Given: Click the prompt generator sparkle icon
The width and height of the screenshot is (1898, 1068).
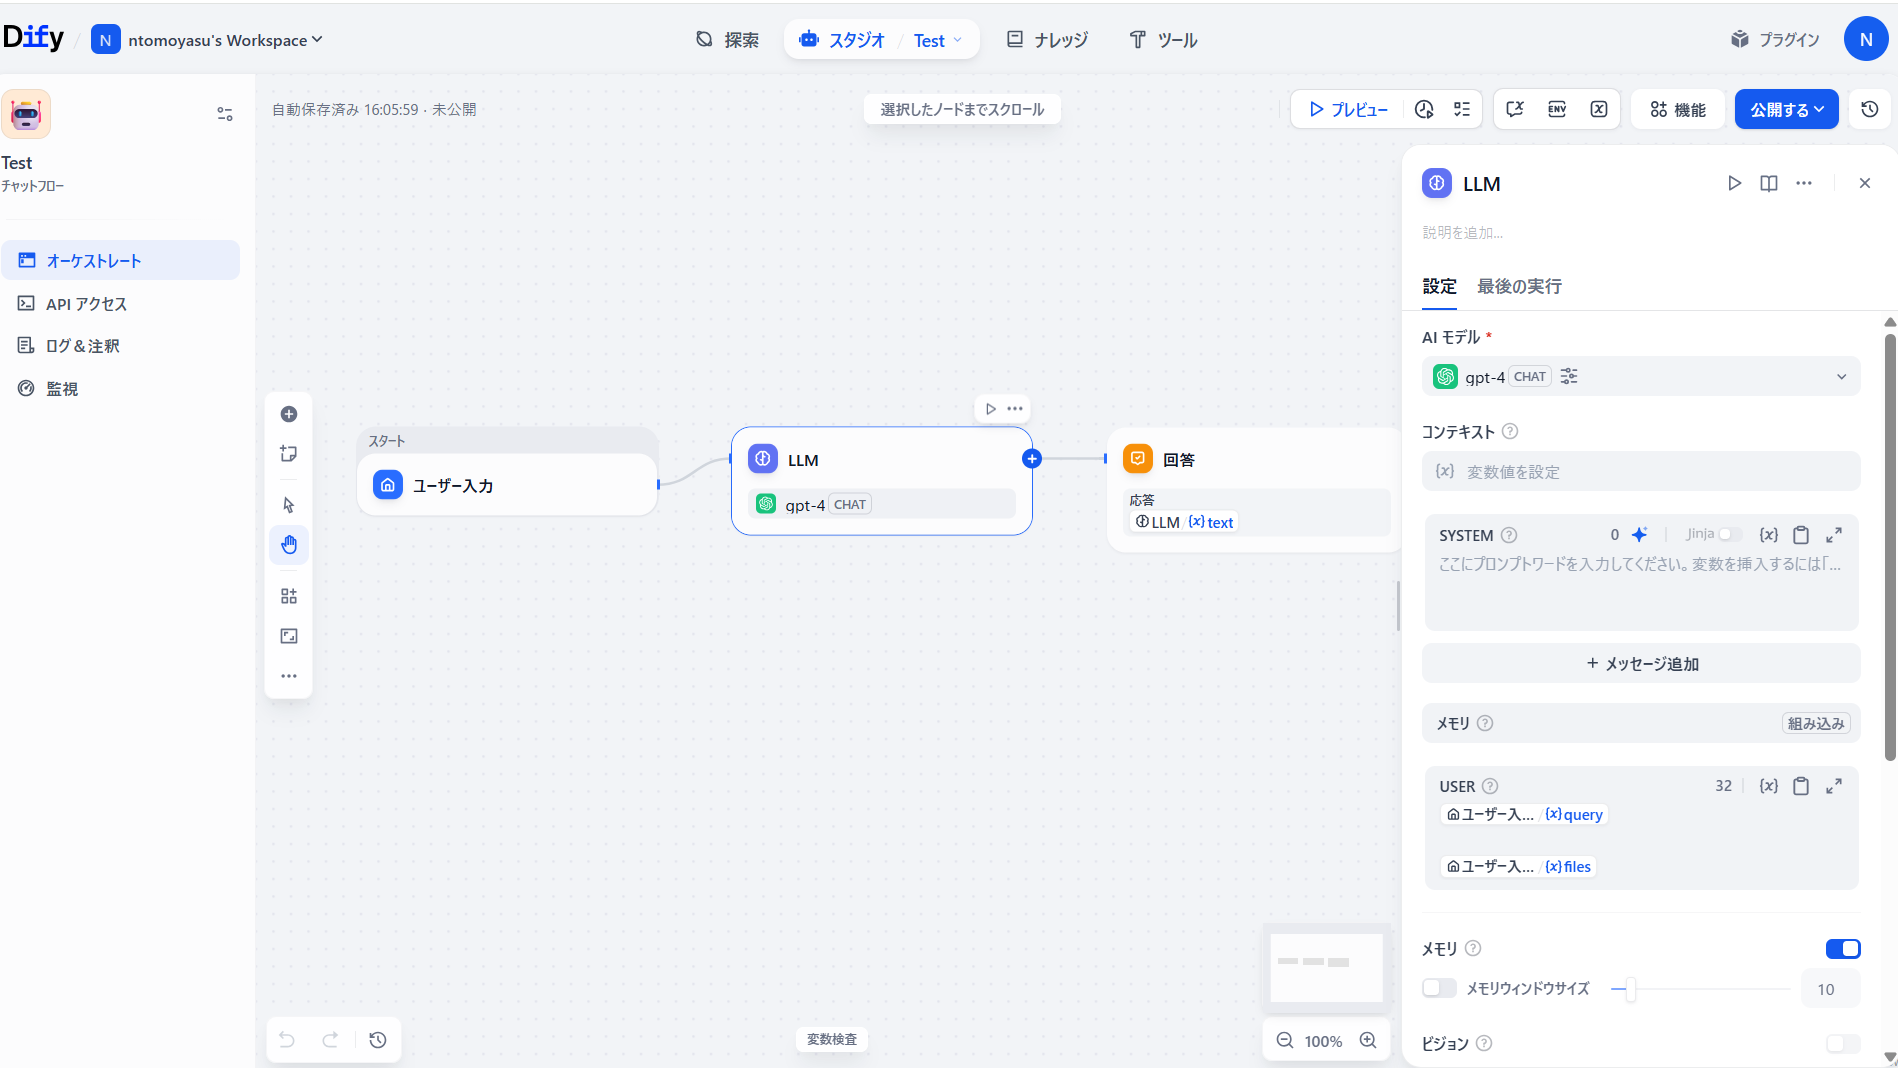Looking at the screenshot, I should click(x=1639, y=534).
